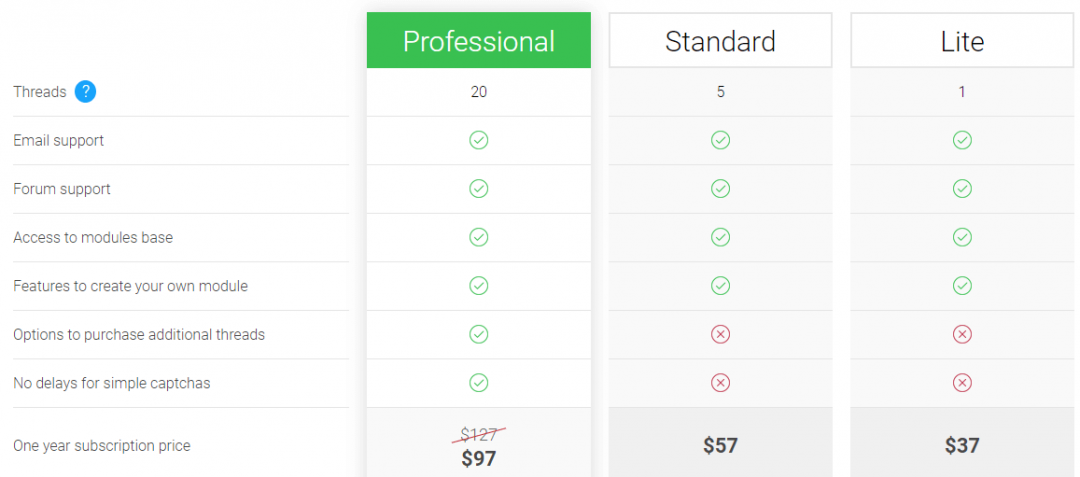1080x477 pixels.
Task: Click the Threads feature label
Action: point(40,92)
